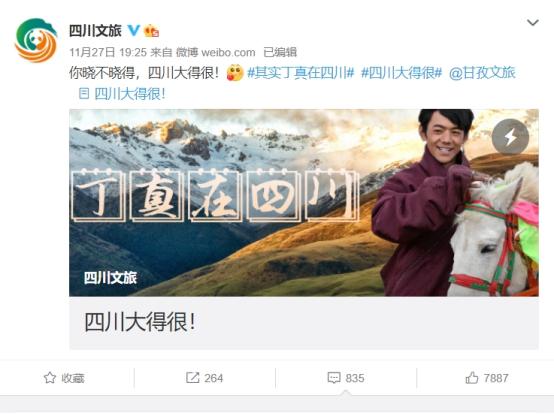Click the repost share icon
Viewport: 554px width, 414px height.
click(x=193, y=378)
